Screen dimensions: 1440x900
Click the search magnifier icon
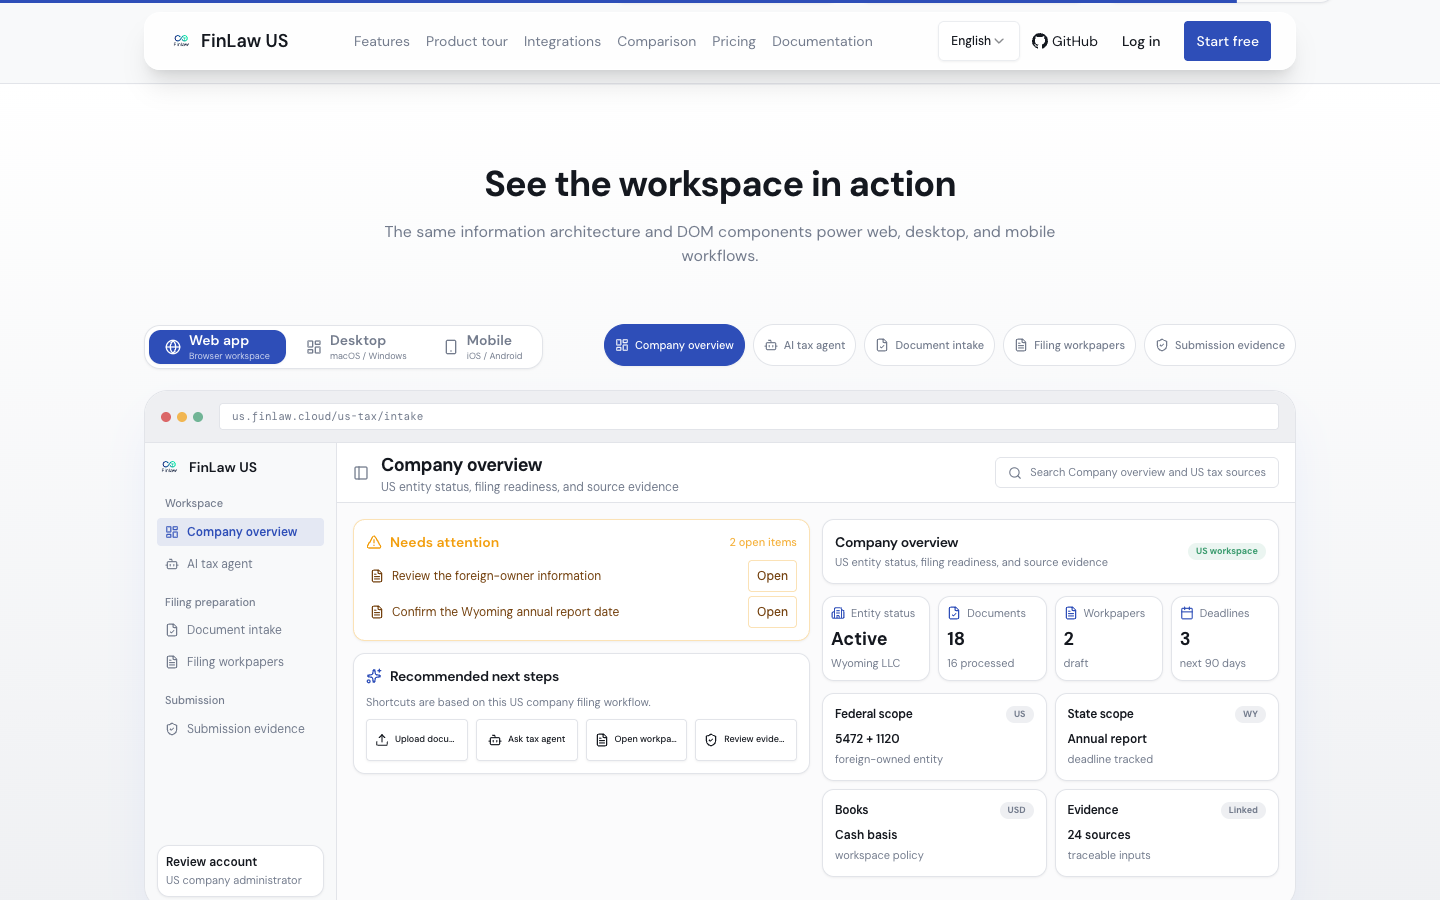(x=1015, y=473)
